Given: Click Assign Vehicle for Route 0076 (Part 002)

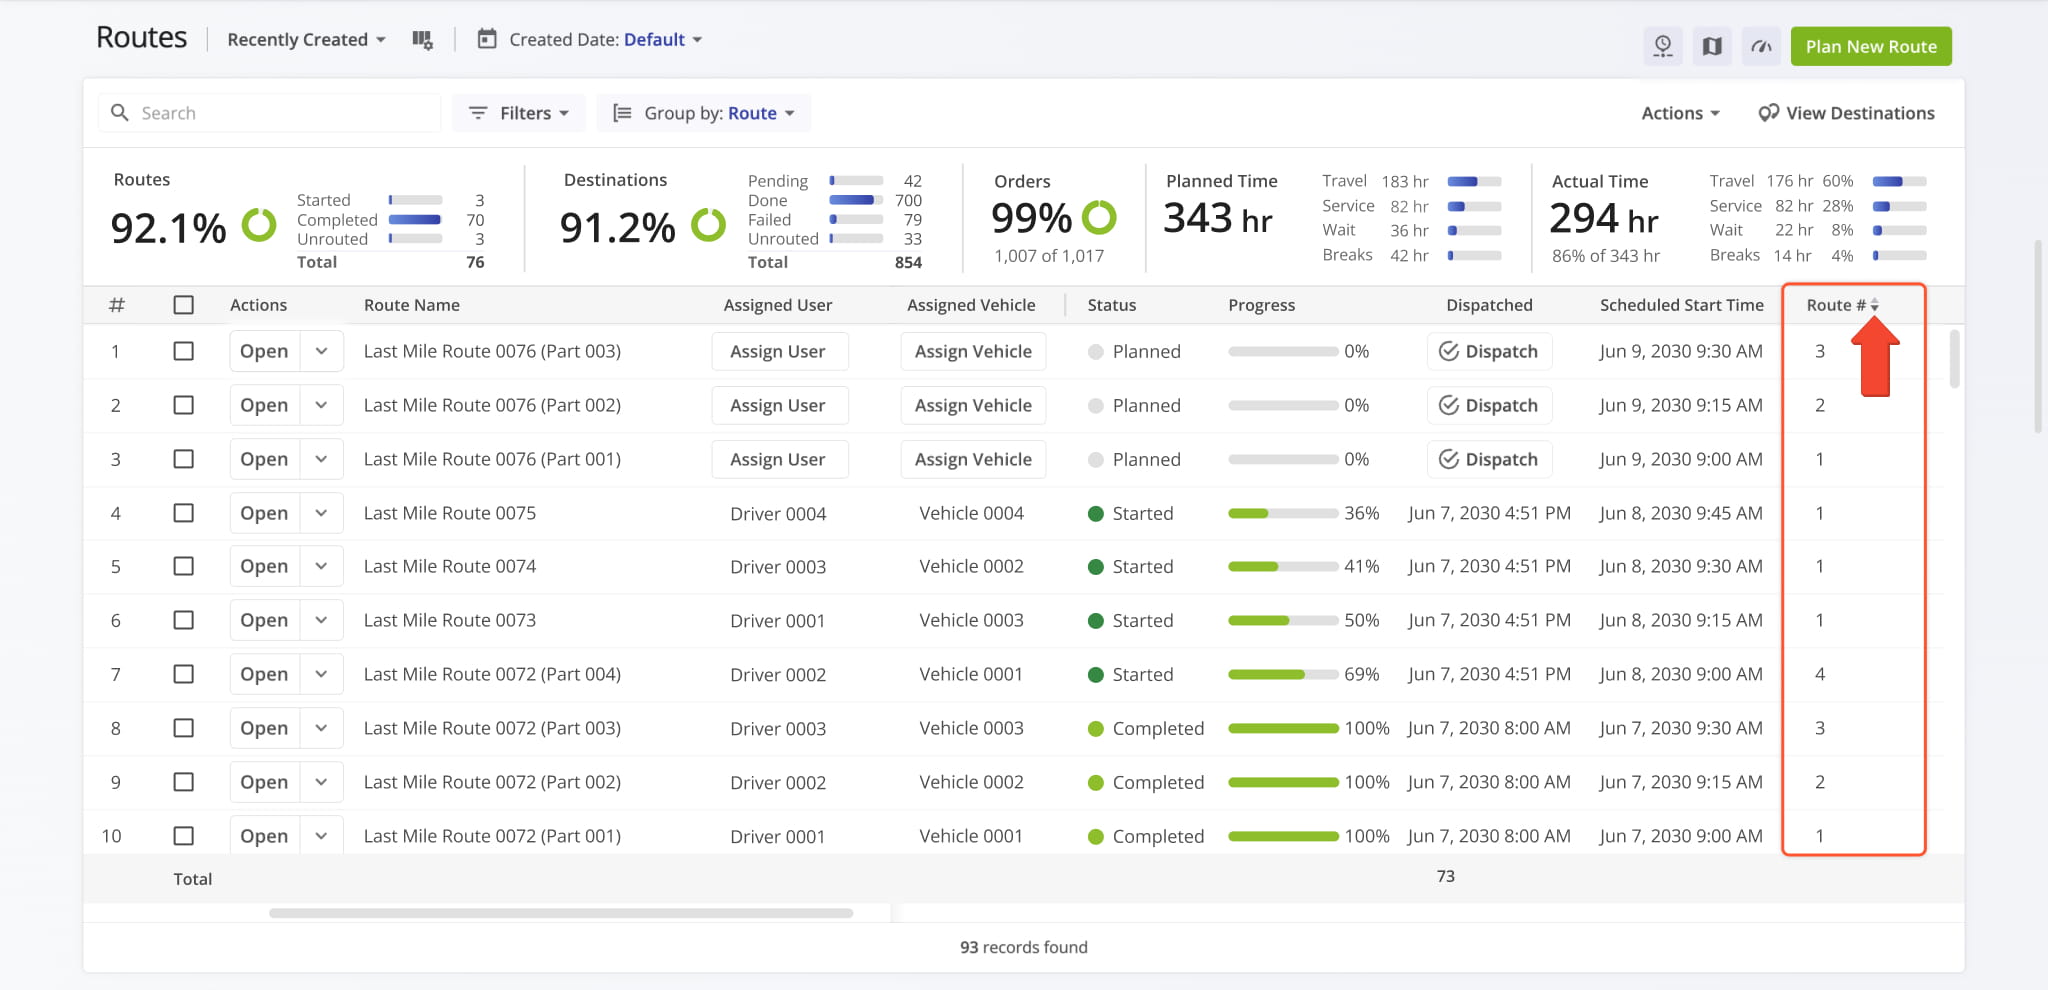Looking at the screenshot, I should click(x=973, y=405).
